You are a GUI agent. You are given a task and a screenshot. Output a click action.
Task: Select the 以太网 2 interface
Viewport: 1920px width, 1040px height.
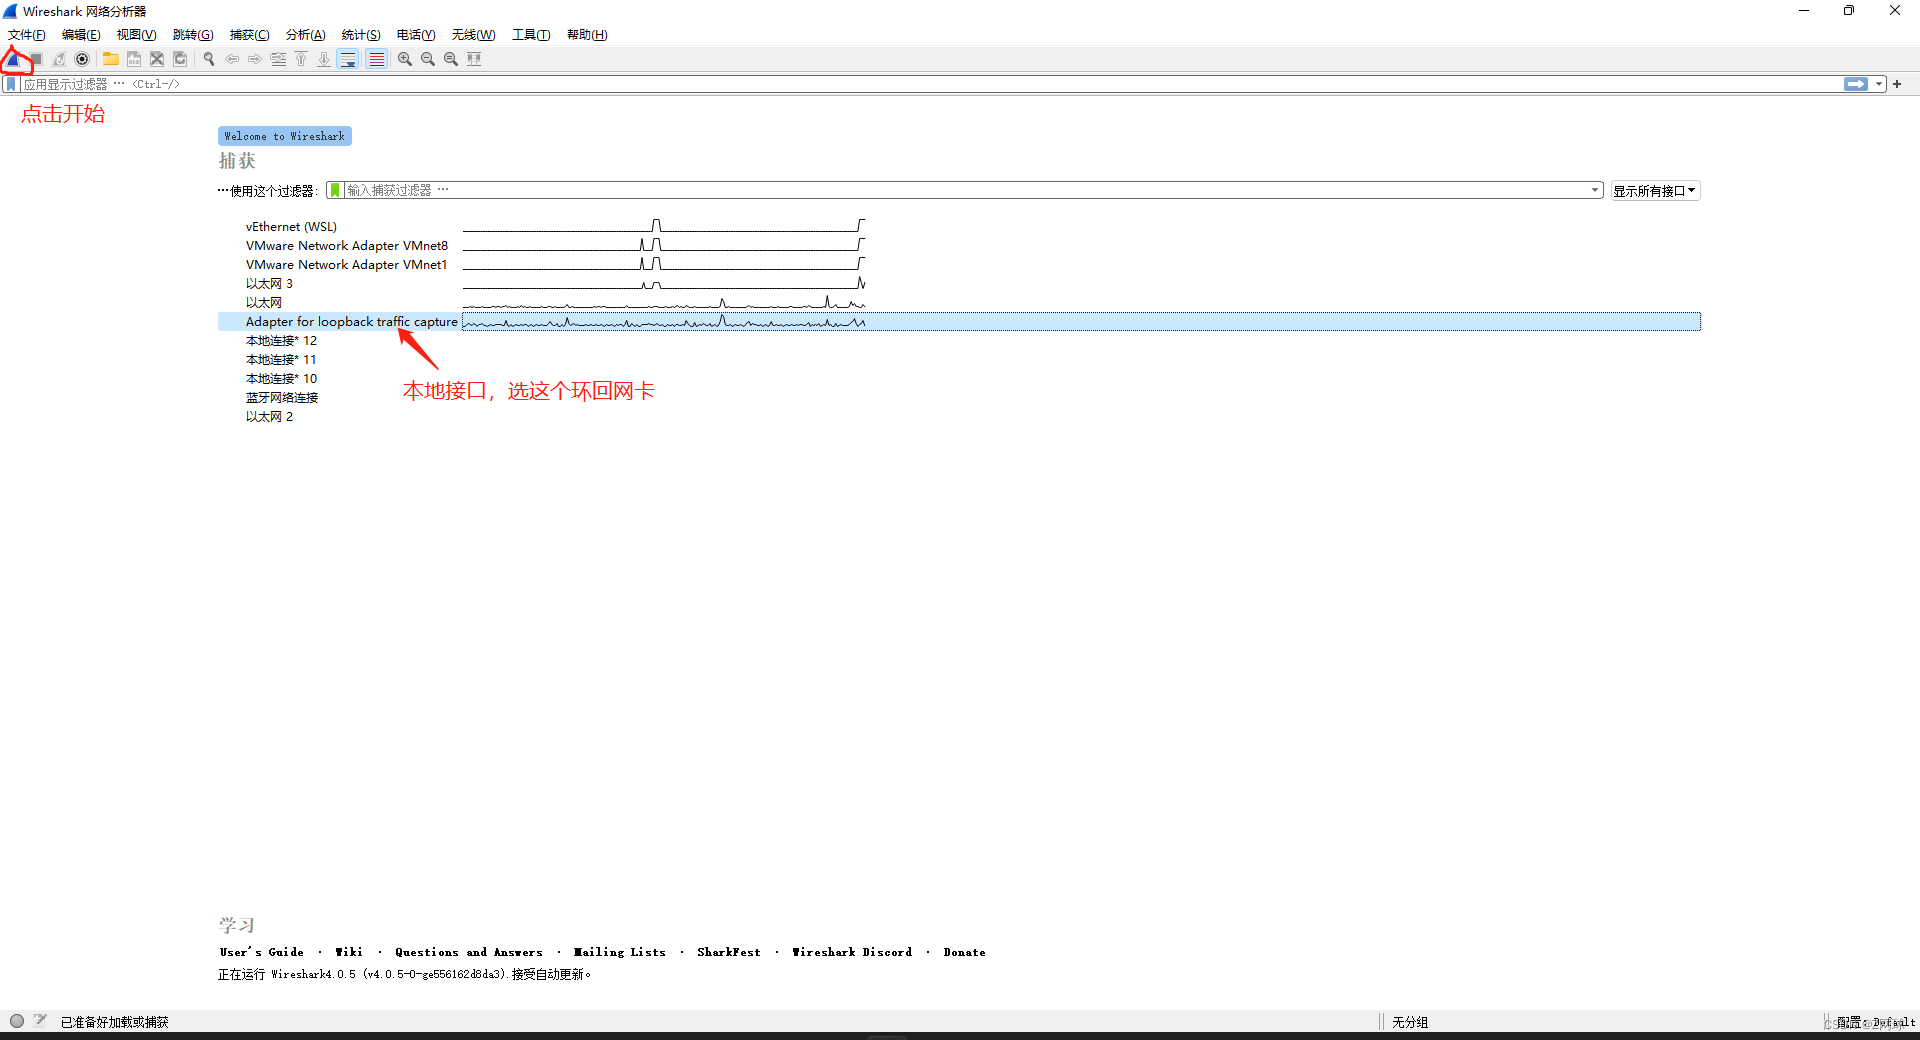tap(959, 416)
